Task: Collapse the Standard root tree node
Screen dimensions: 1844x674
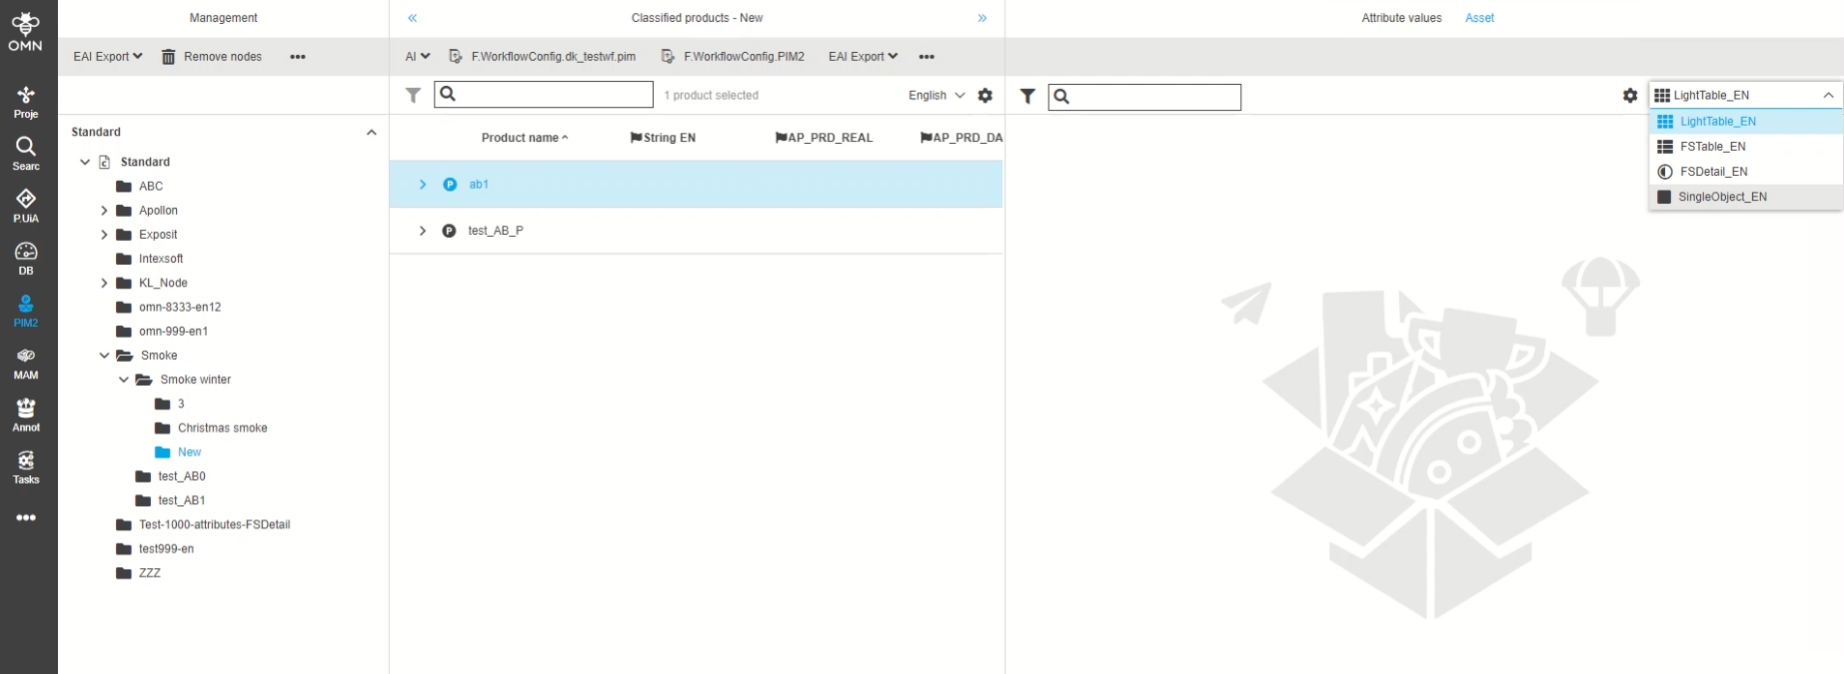Action: tap(85, 162)
